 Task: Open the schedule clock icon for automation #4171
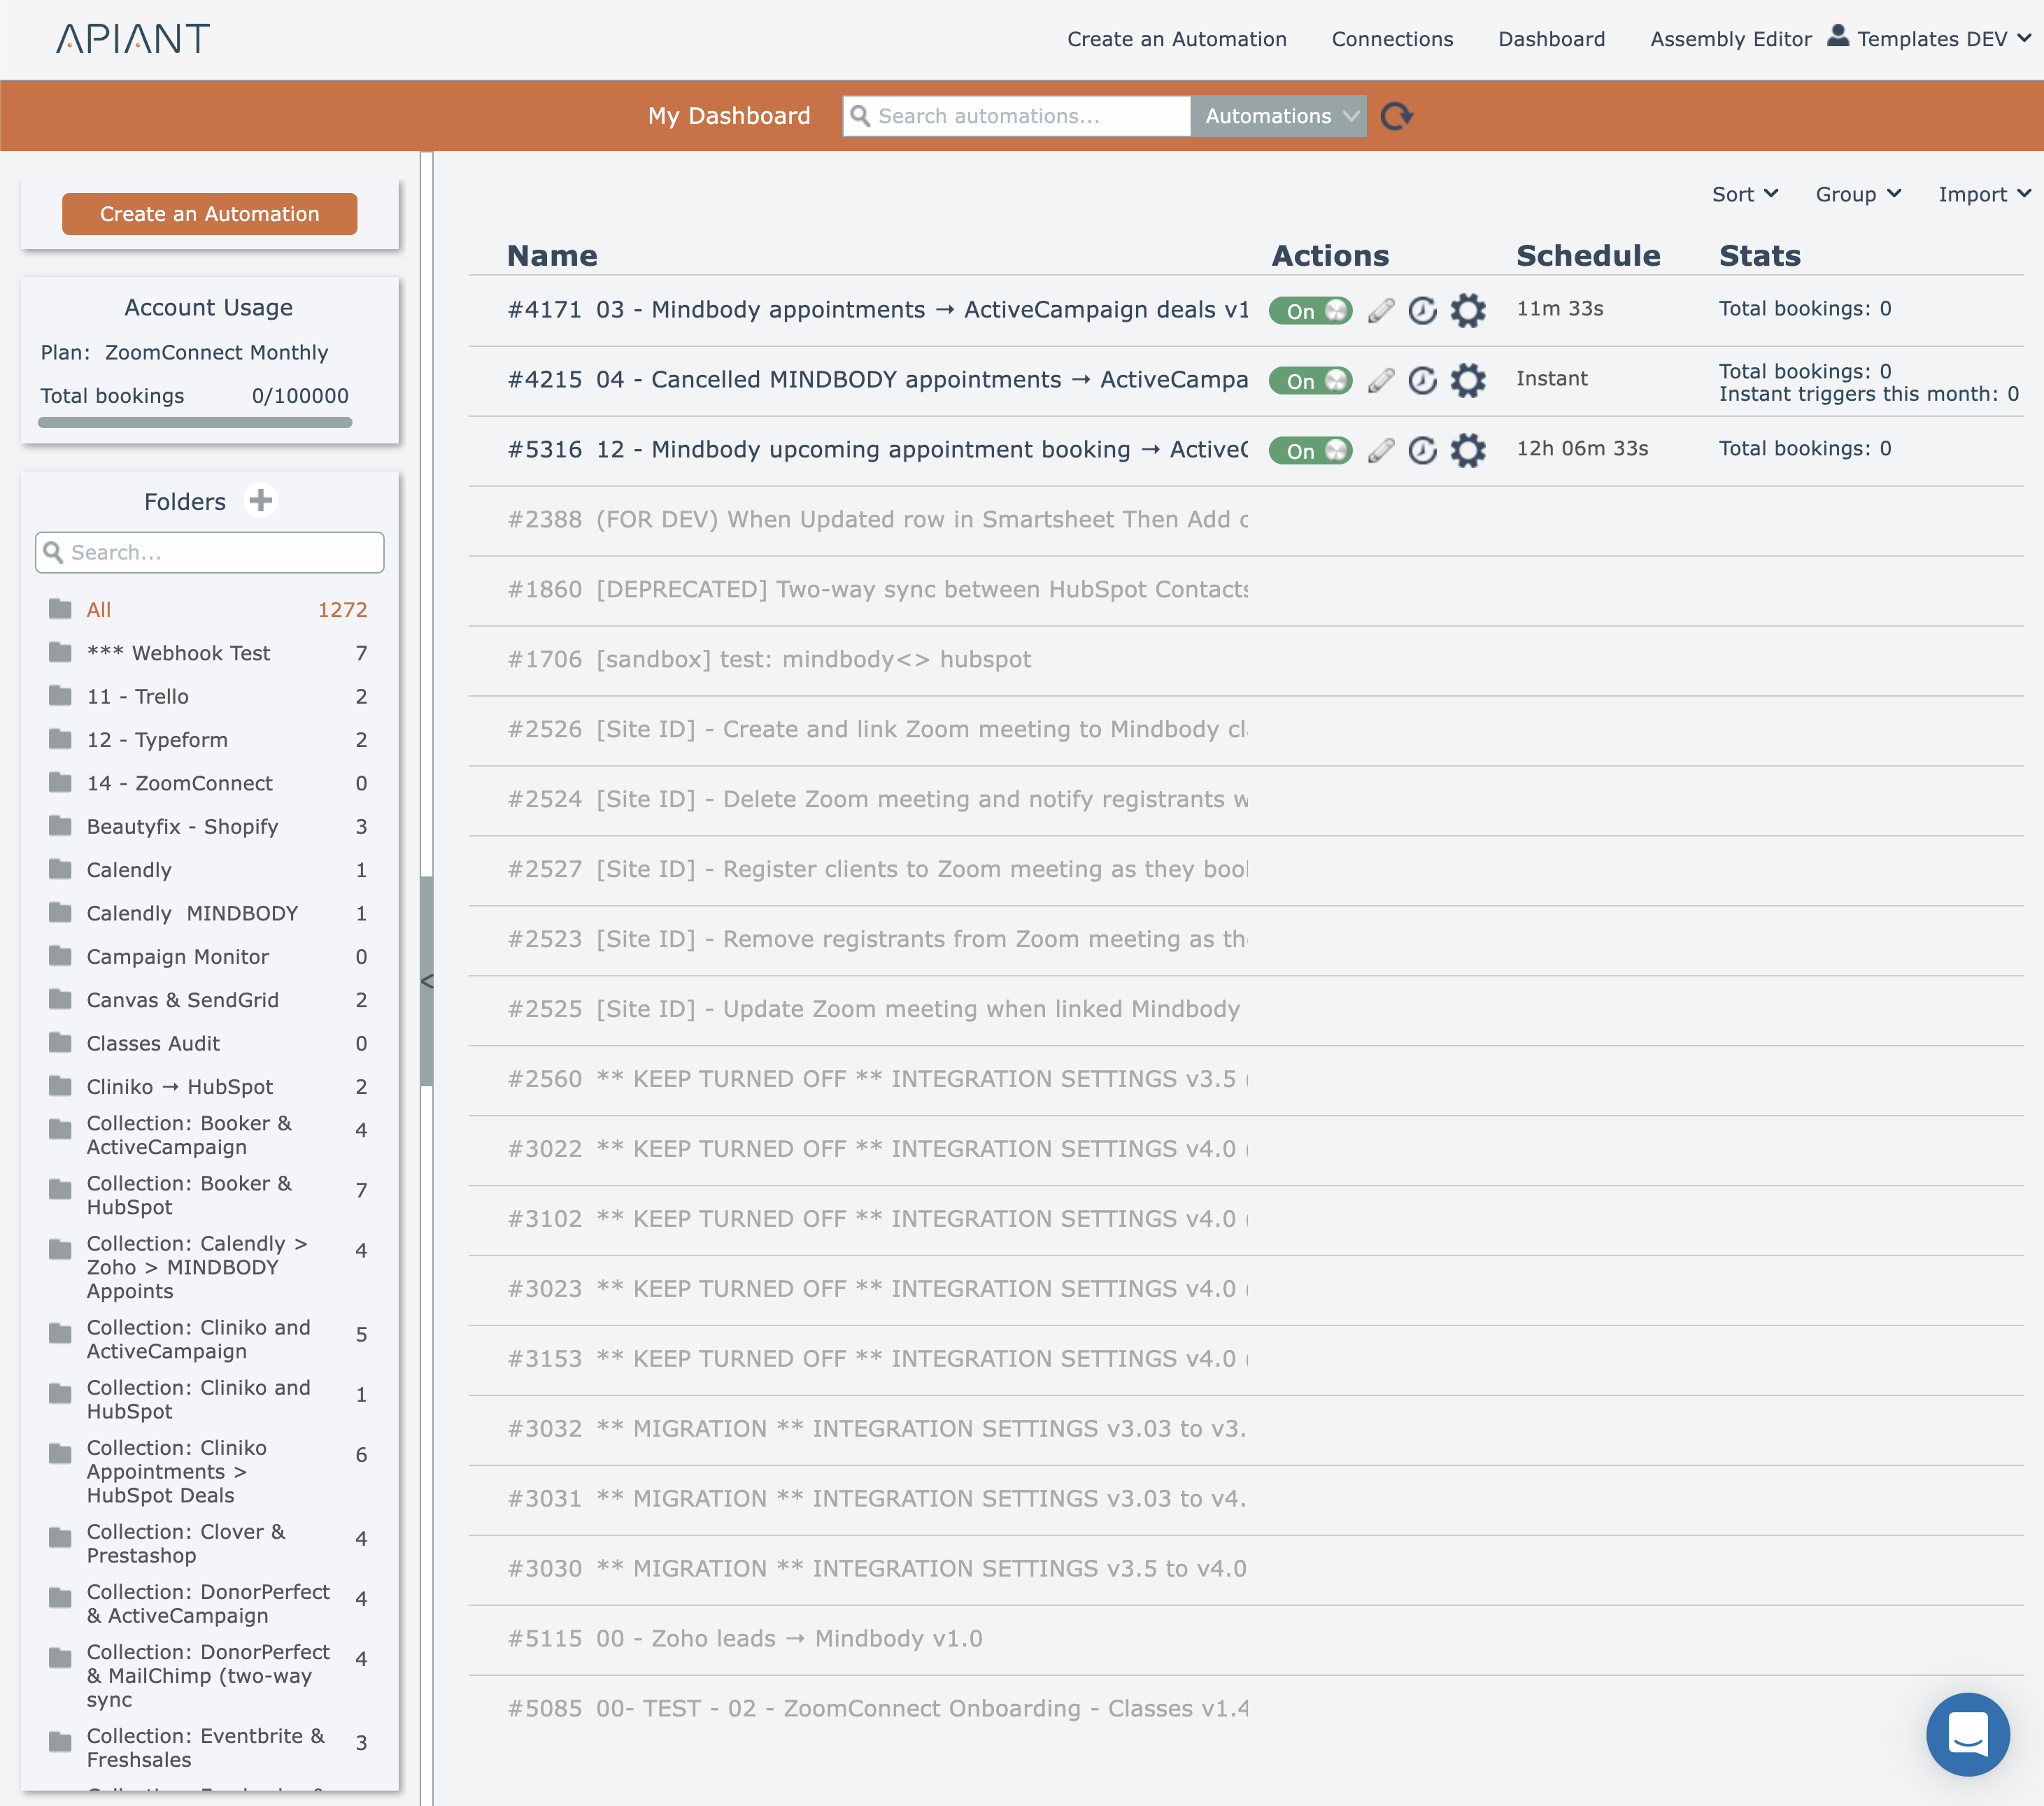point(1422,310)
